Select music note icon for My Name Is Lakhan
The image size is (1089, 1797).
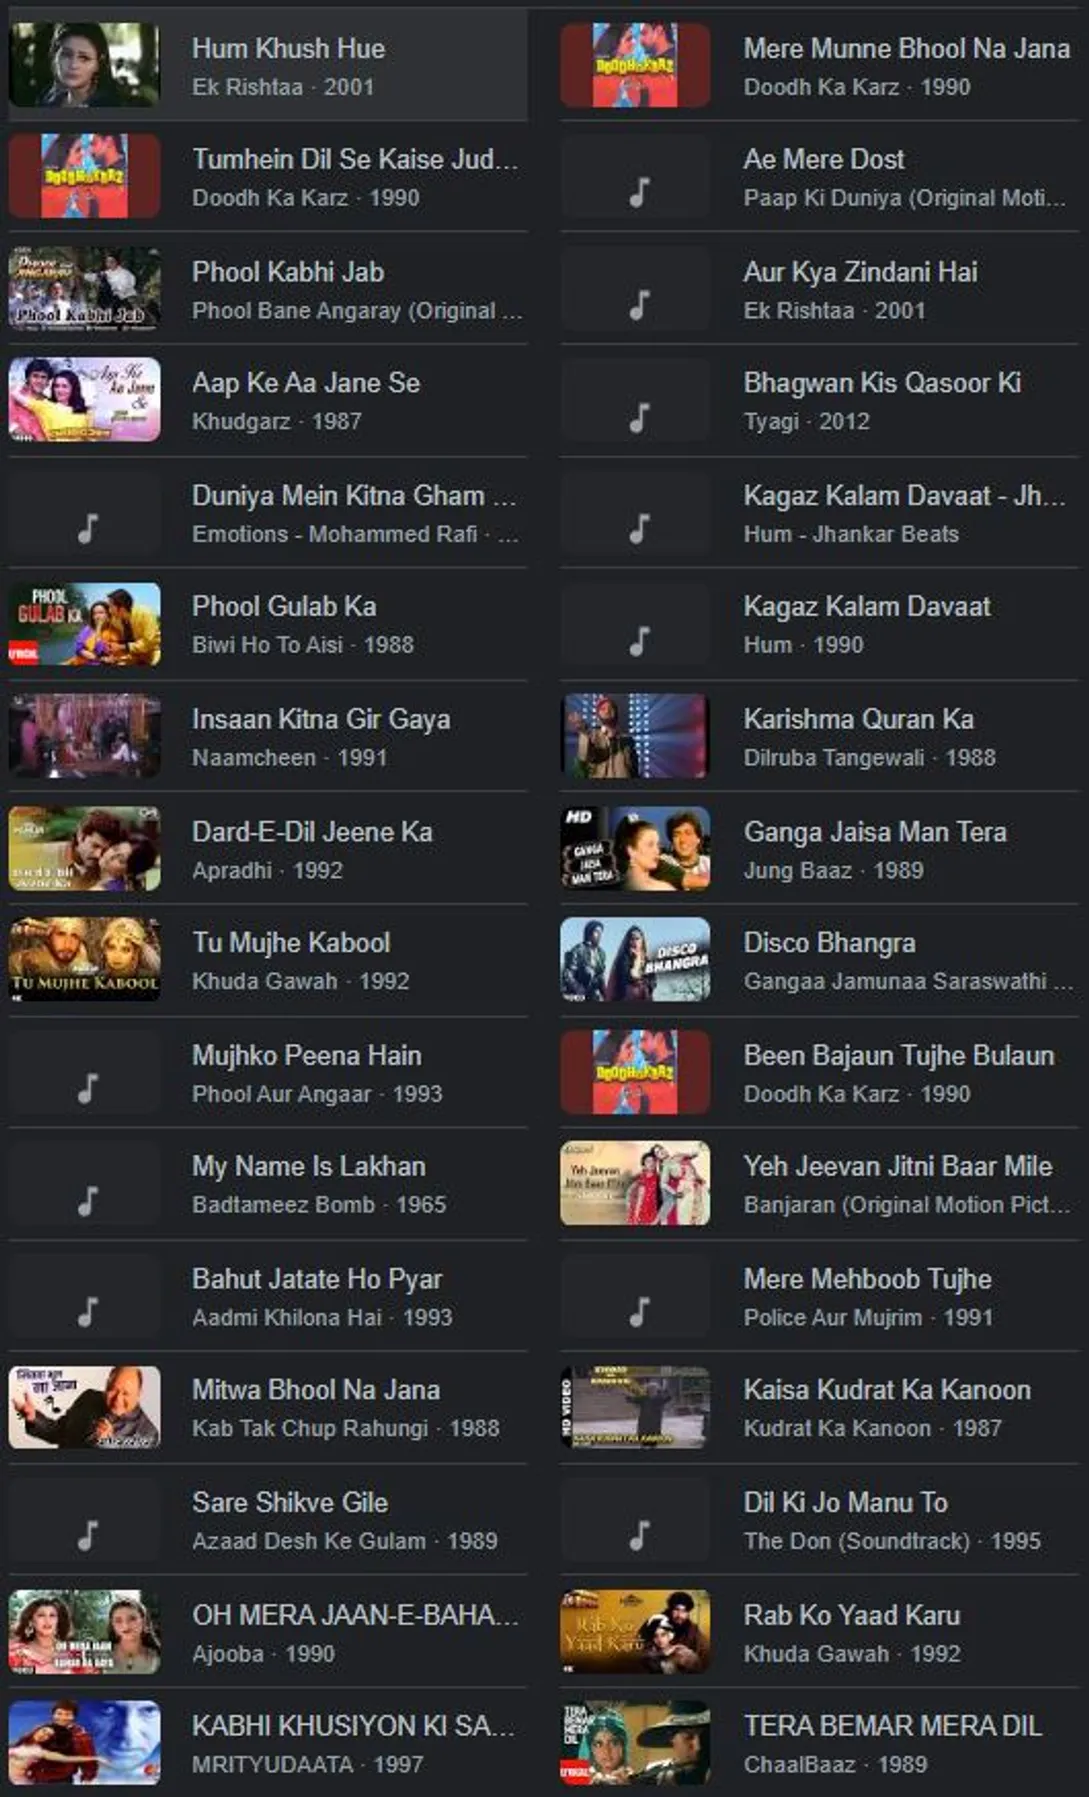[88, 1200]
